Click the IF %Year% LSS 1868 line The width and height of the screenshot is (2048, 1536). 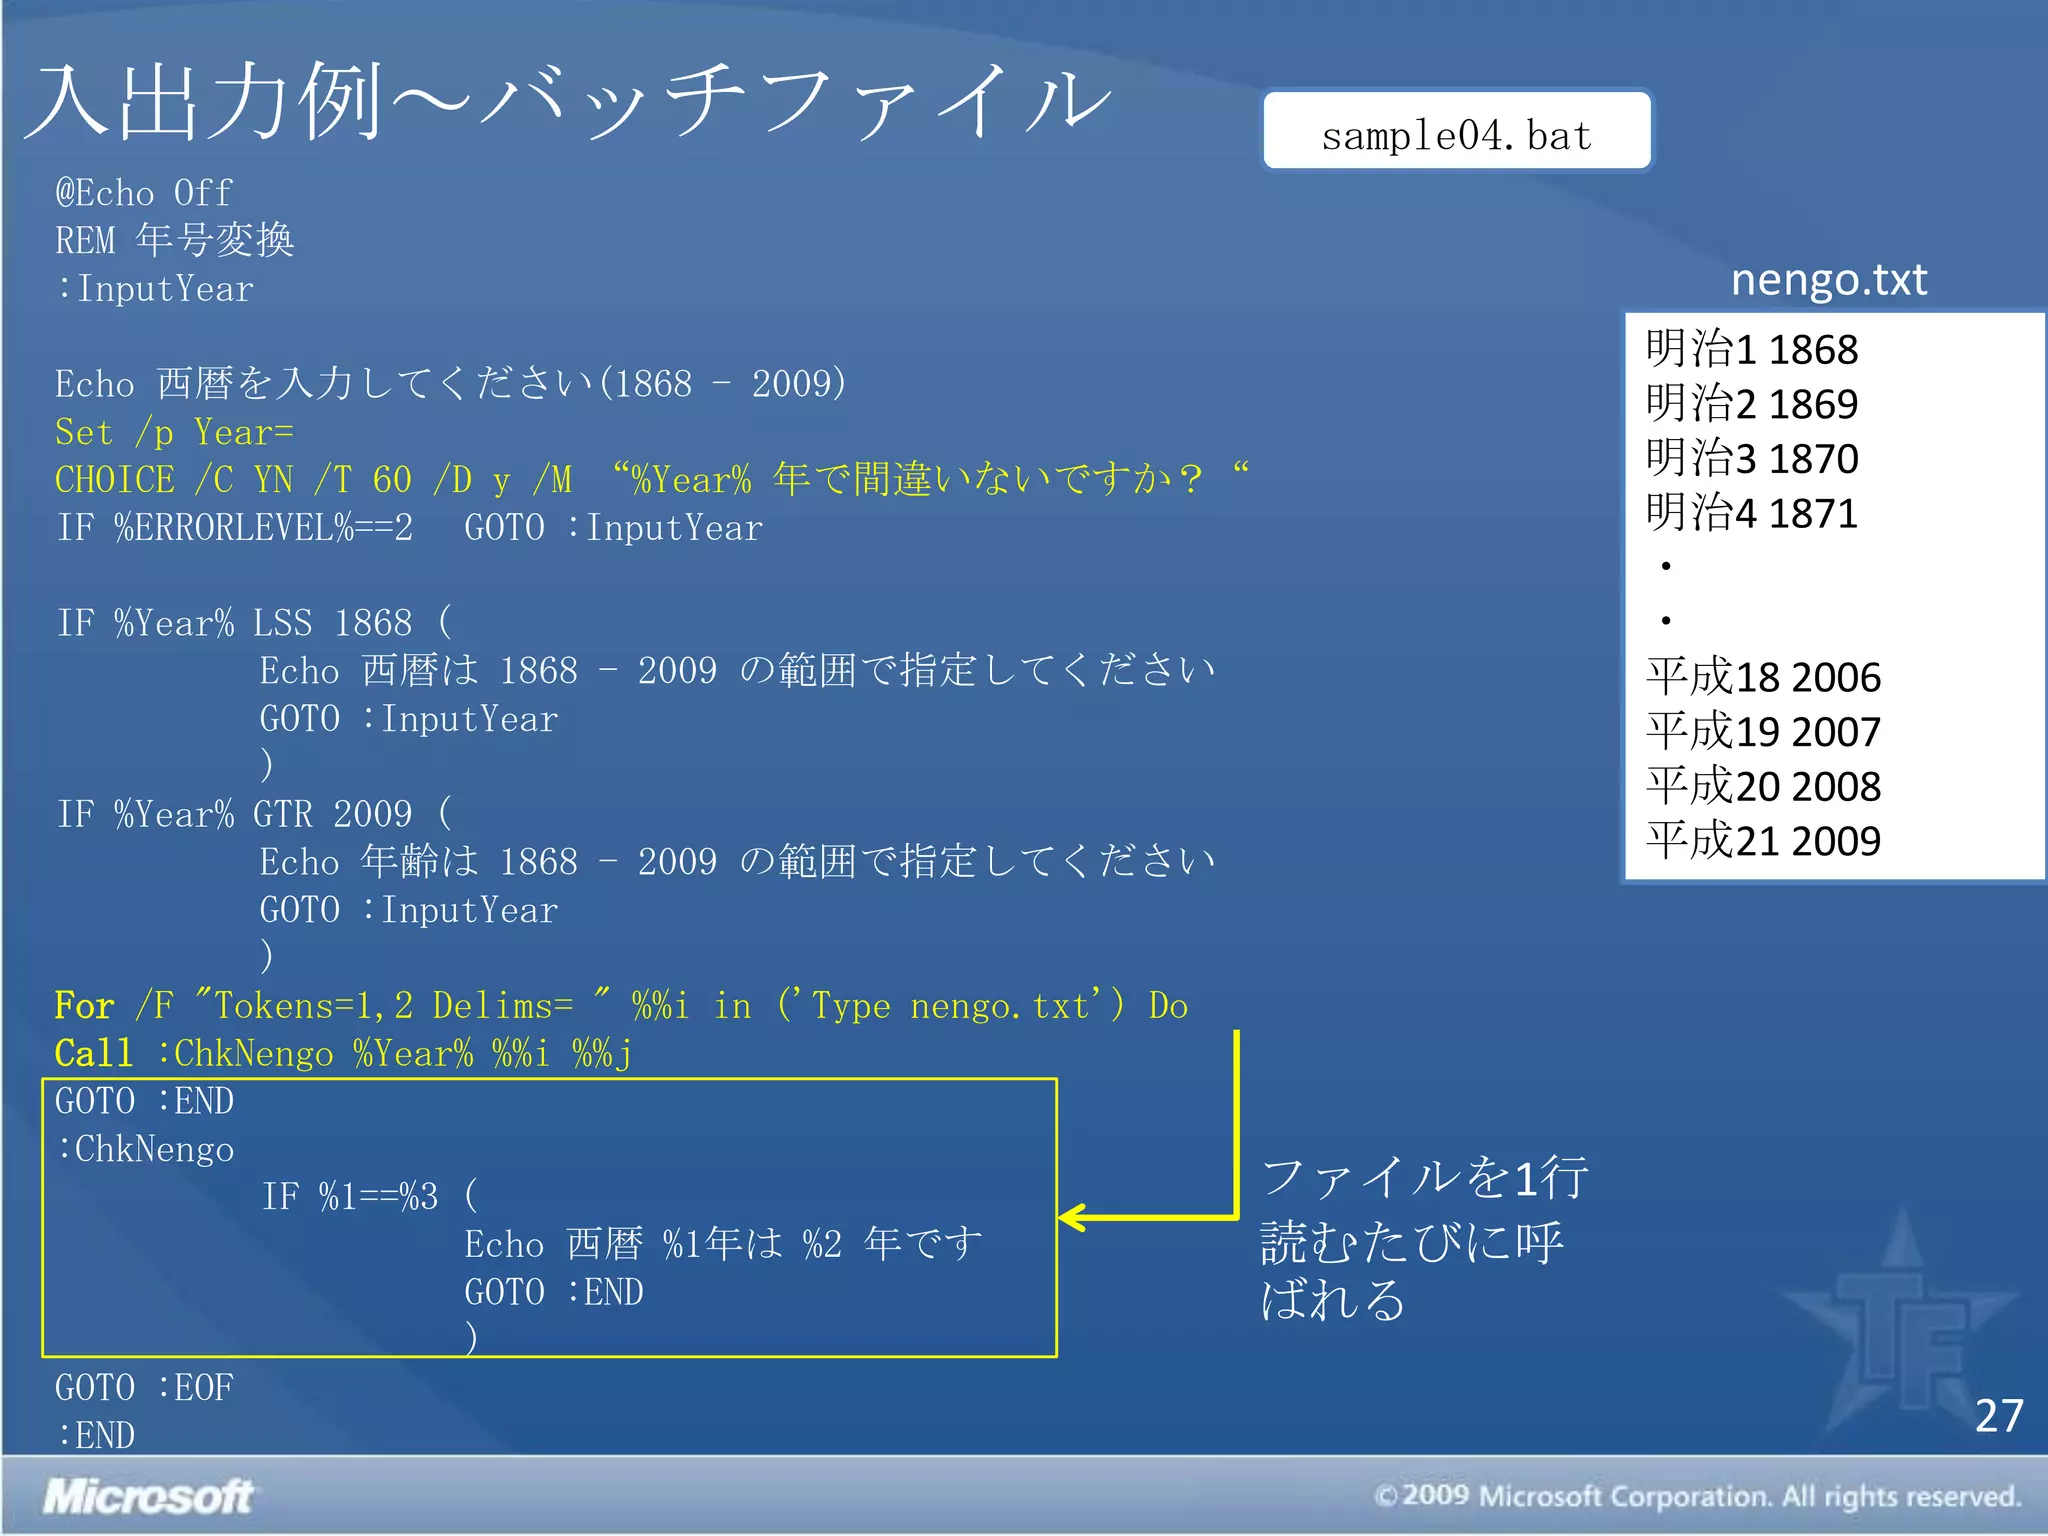pyautogui.click(x=254, y=623)
